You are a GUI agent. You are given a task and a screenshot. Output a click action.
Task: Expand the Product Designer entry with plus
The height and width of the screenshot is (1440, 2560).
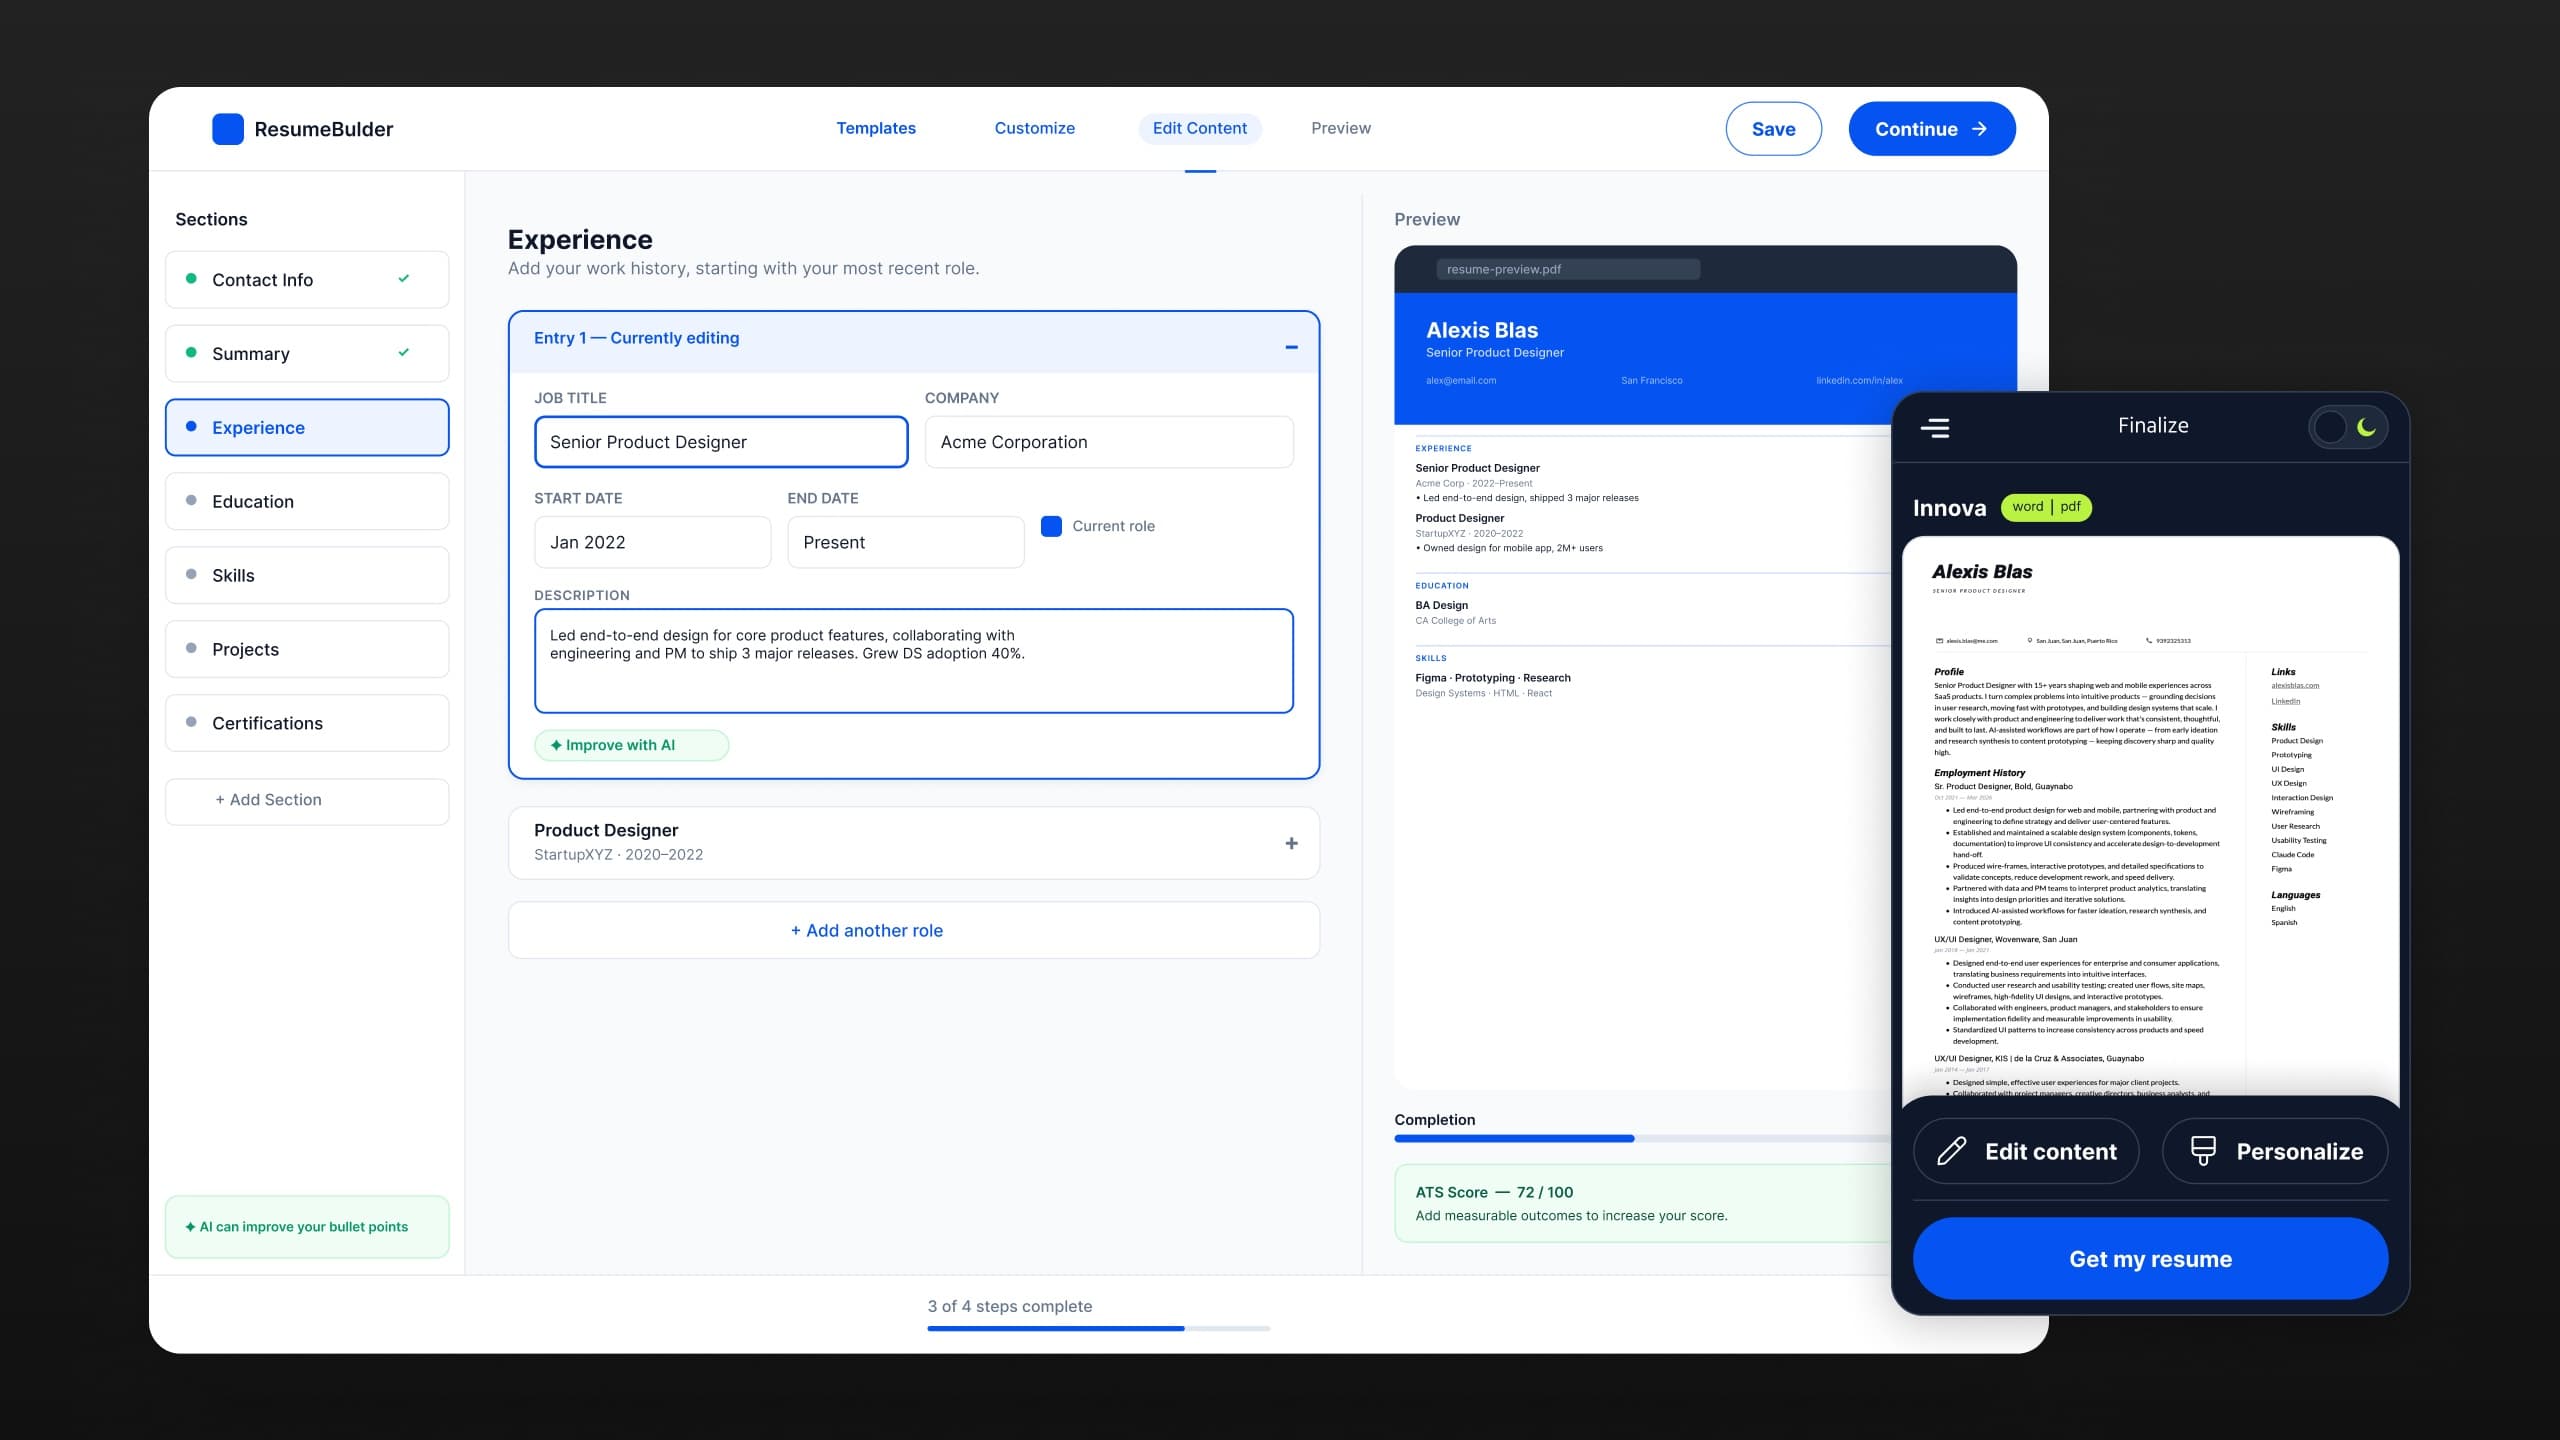coord(1291,843)
